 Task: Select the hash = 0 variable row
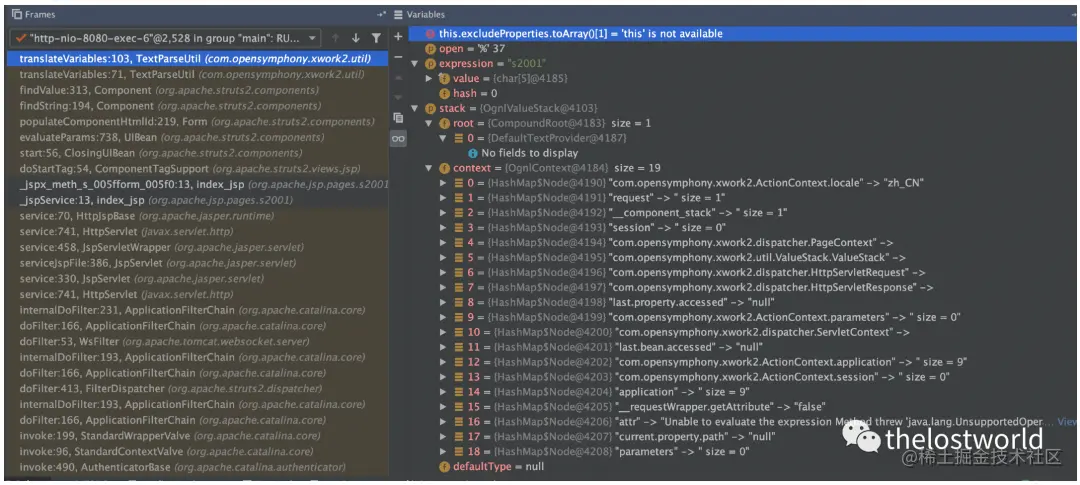[743, 93]
